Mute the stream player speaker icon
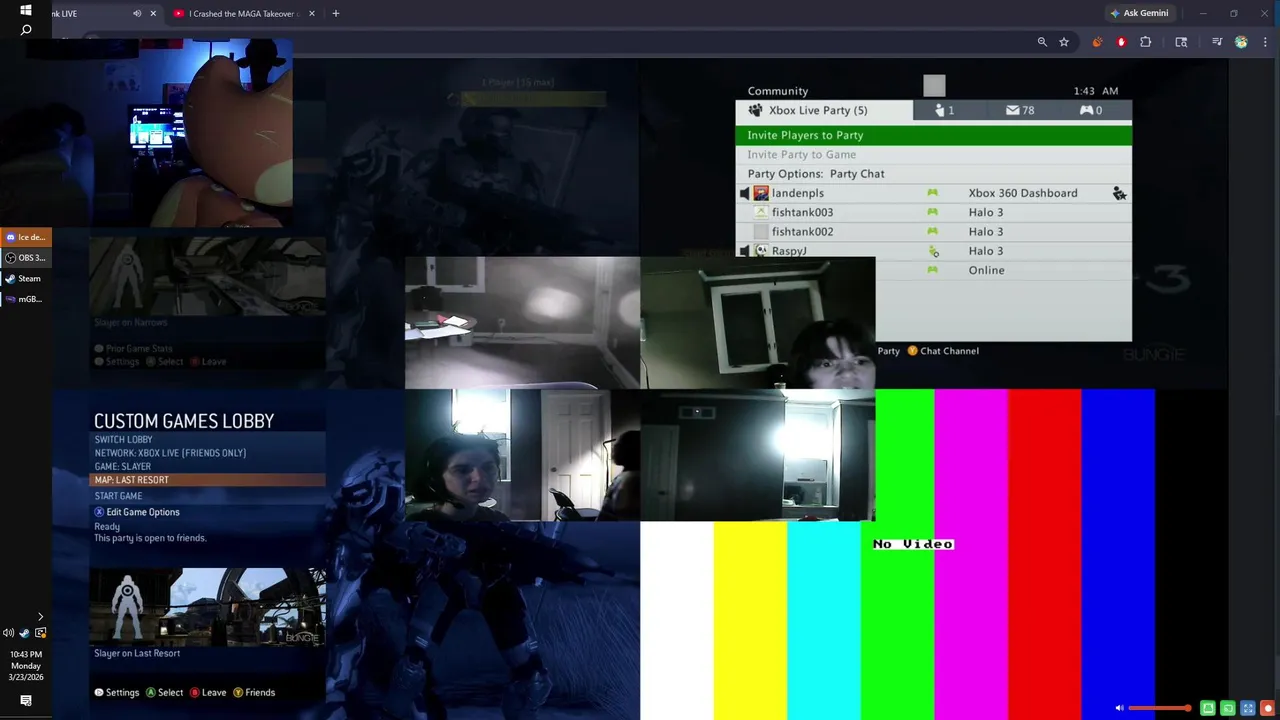The width and height of the screenshot is (1280, 720). 1119,708
